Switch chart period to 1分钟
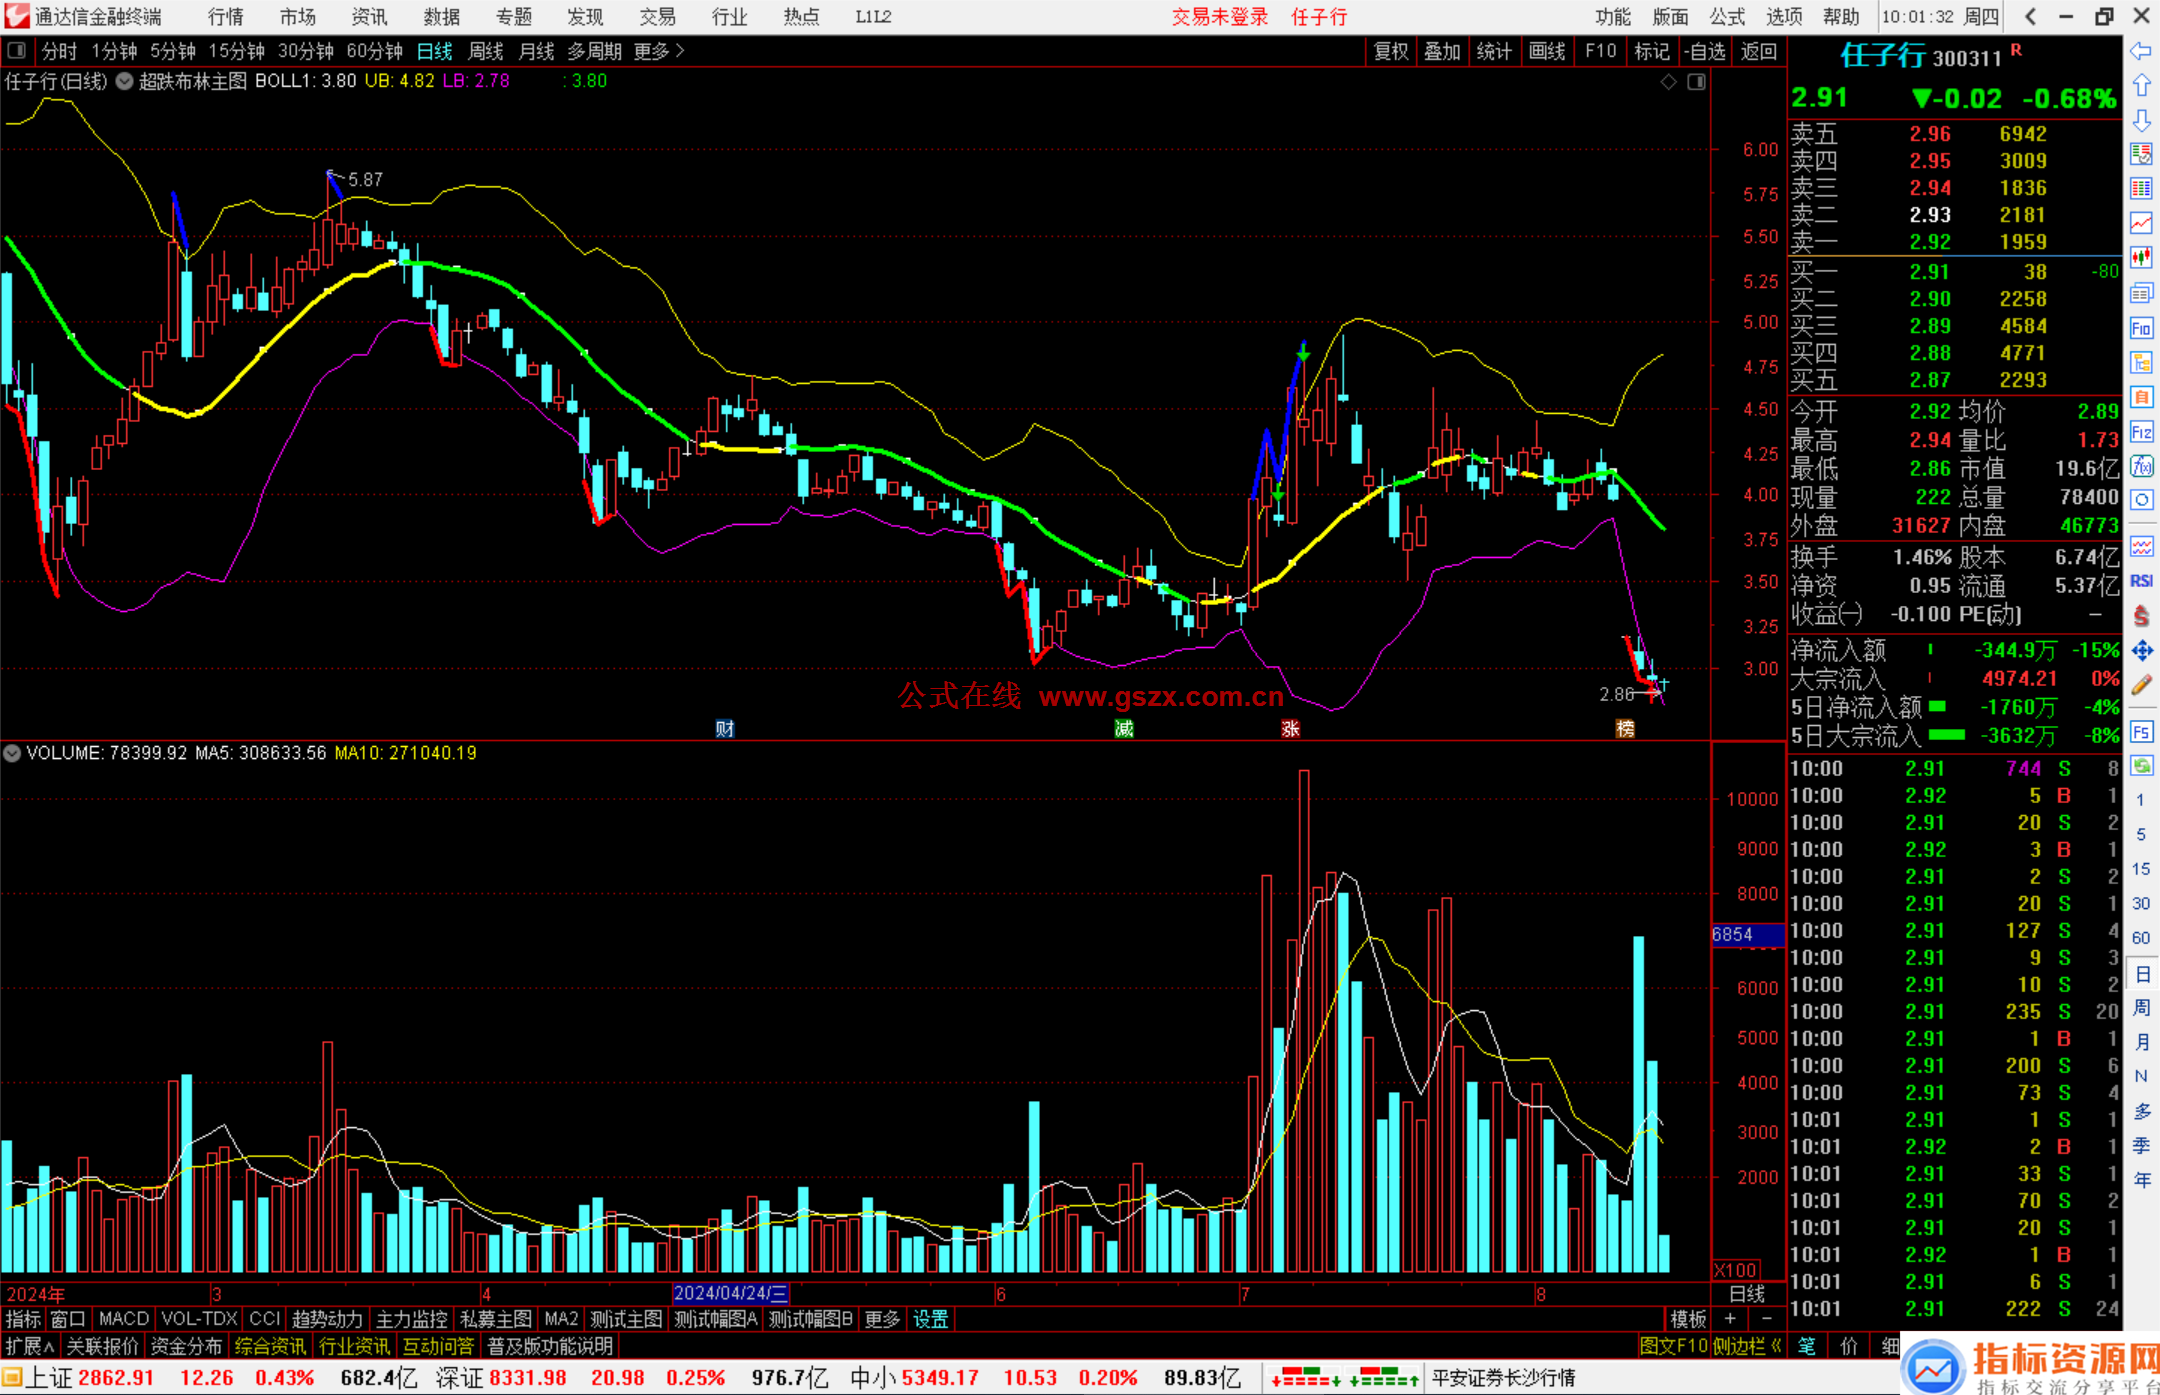 114,51
